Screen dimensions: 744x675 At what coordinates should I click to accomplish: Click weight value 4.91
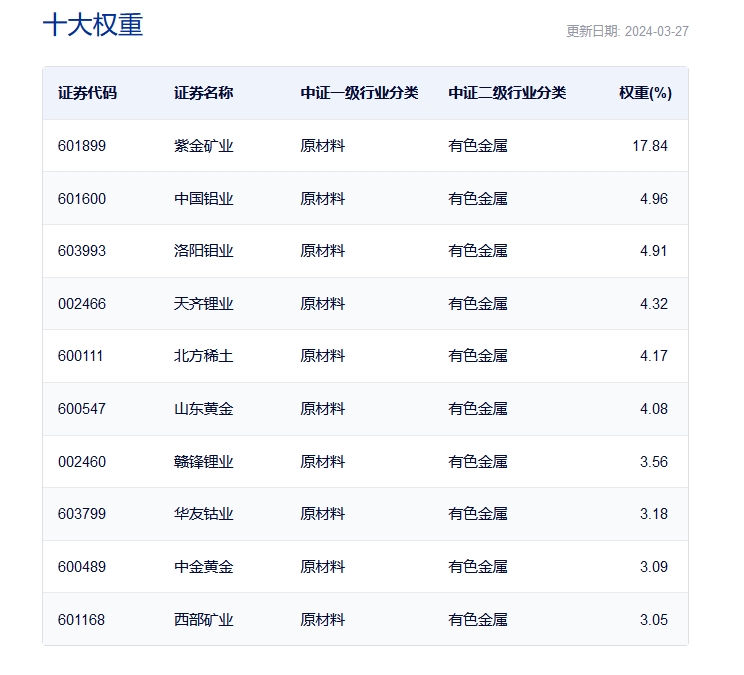coord(654,250)
